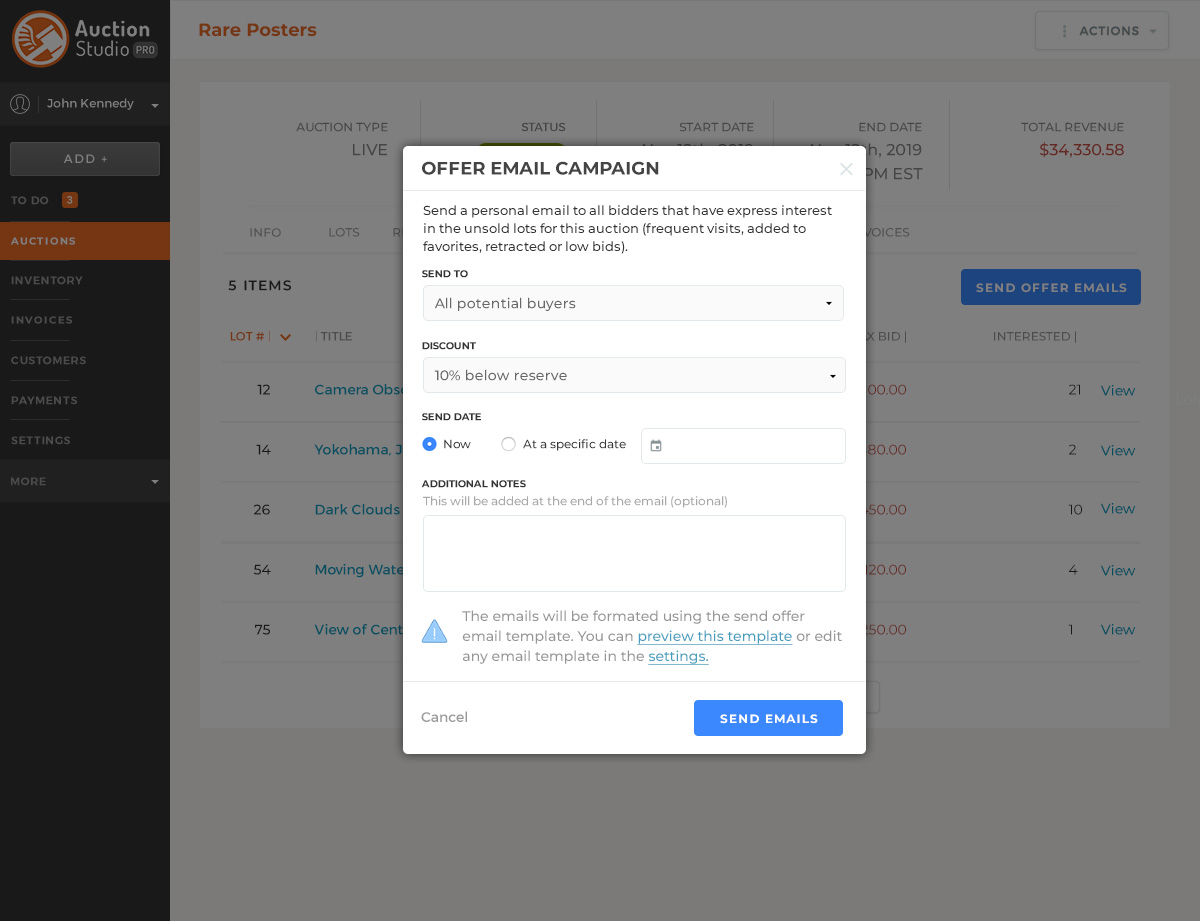This screenshot has width=1200, height=921.
Task: Click the Actions three-dot icon
Action: 1064,31
